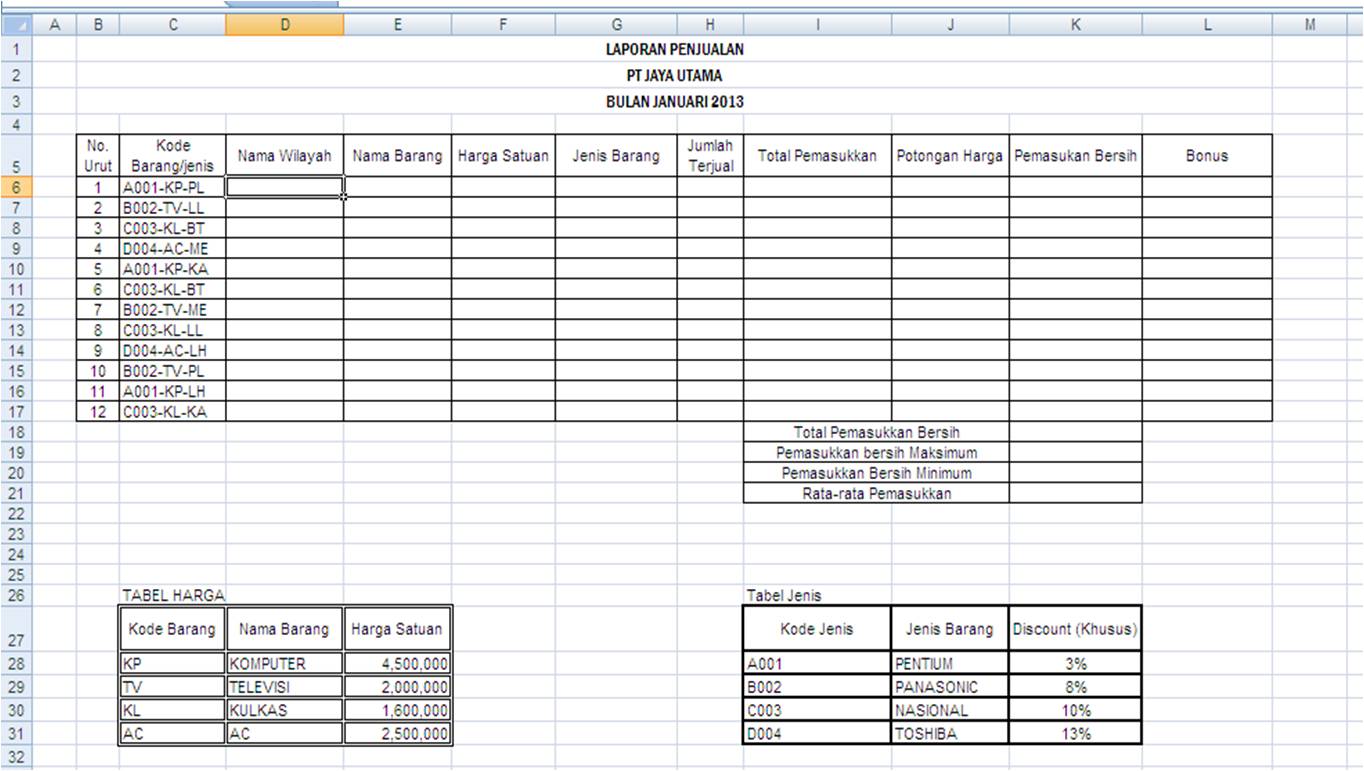Select column D header
Viewport: 1364px width, 771px height.
pos(285,23)
